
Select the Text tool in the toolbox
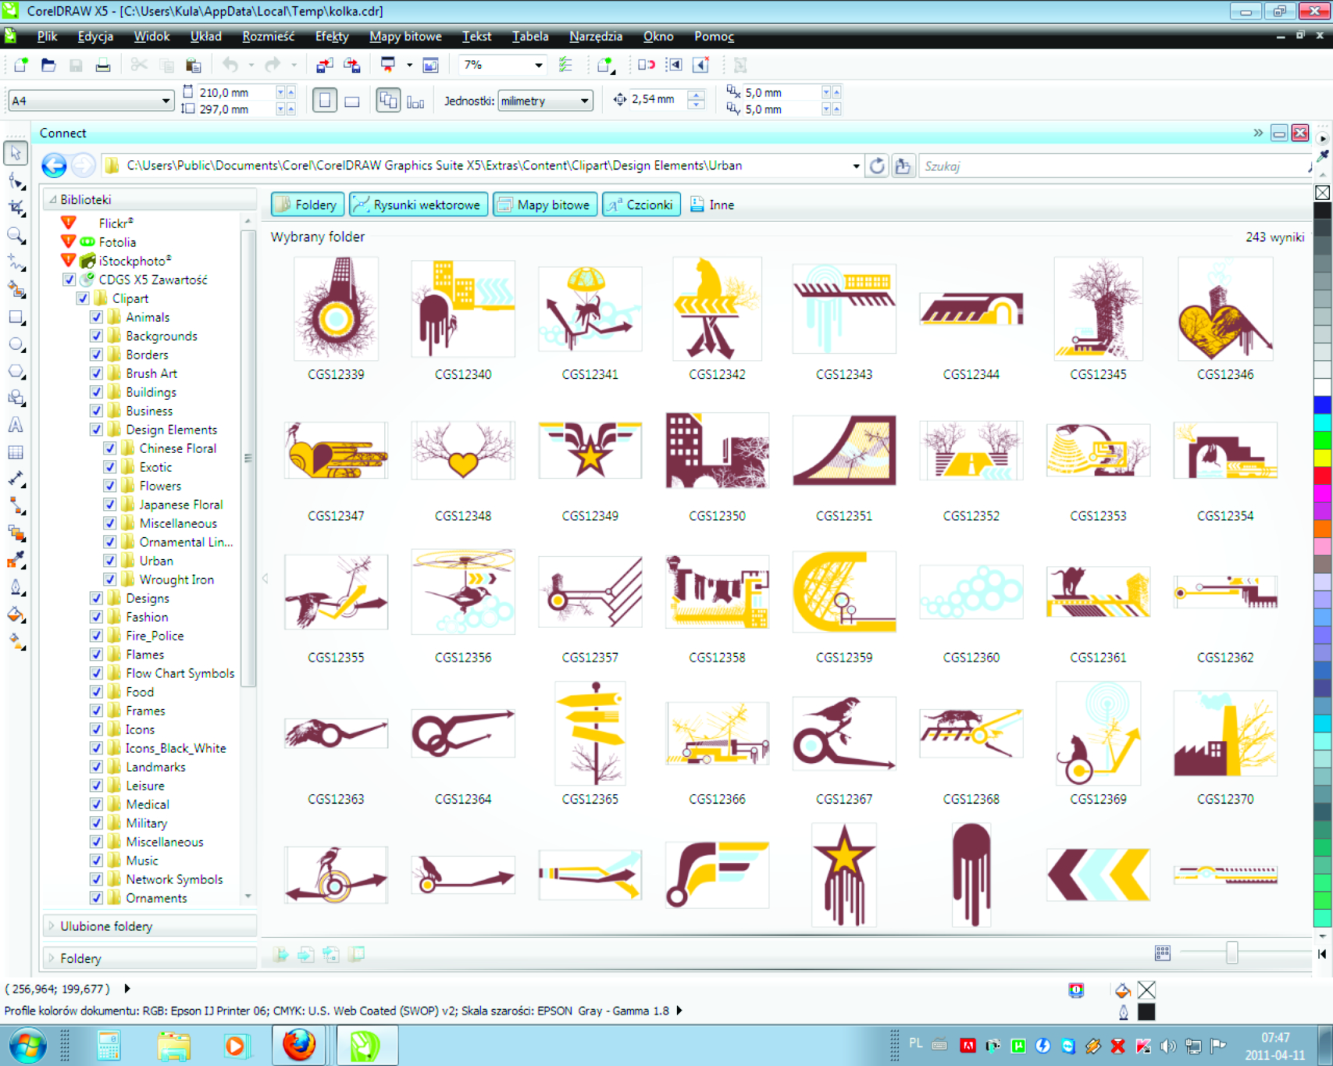[x=16, y=425]
